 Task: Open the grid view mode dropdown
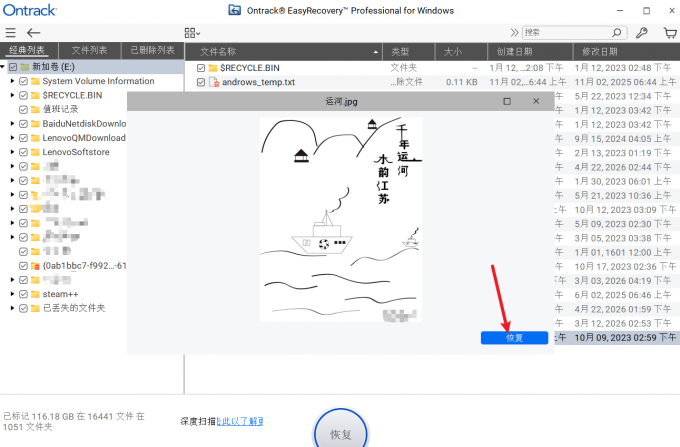[192, 33]
